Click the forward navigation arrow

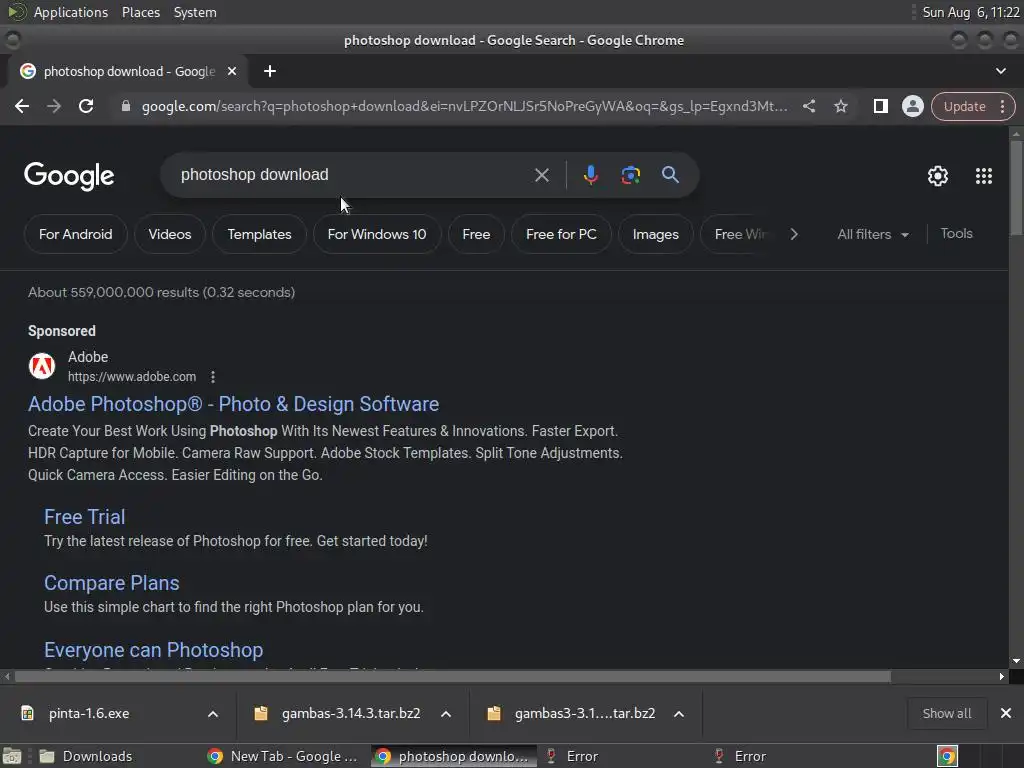point(54,106)
